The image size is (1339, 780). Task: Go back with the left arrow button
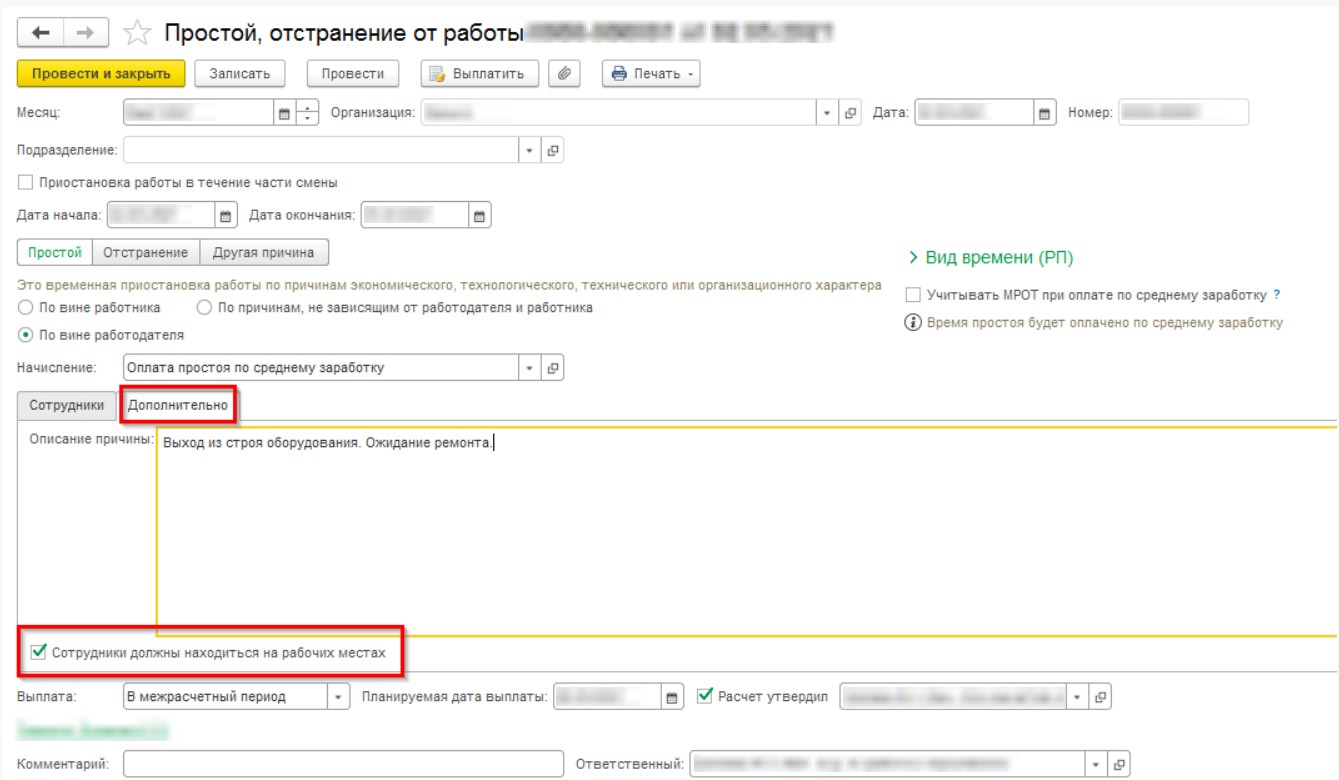[41, 33]
